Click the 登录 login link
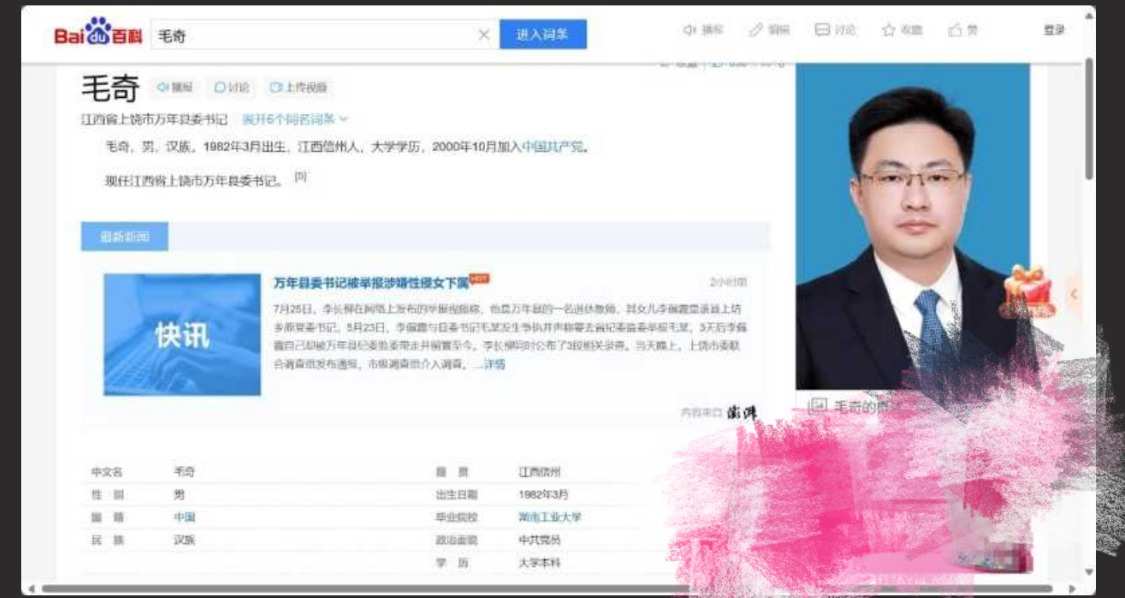The width and height of the screenshot is (1125, 598). pos(1054,30)
